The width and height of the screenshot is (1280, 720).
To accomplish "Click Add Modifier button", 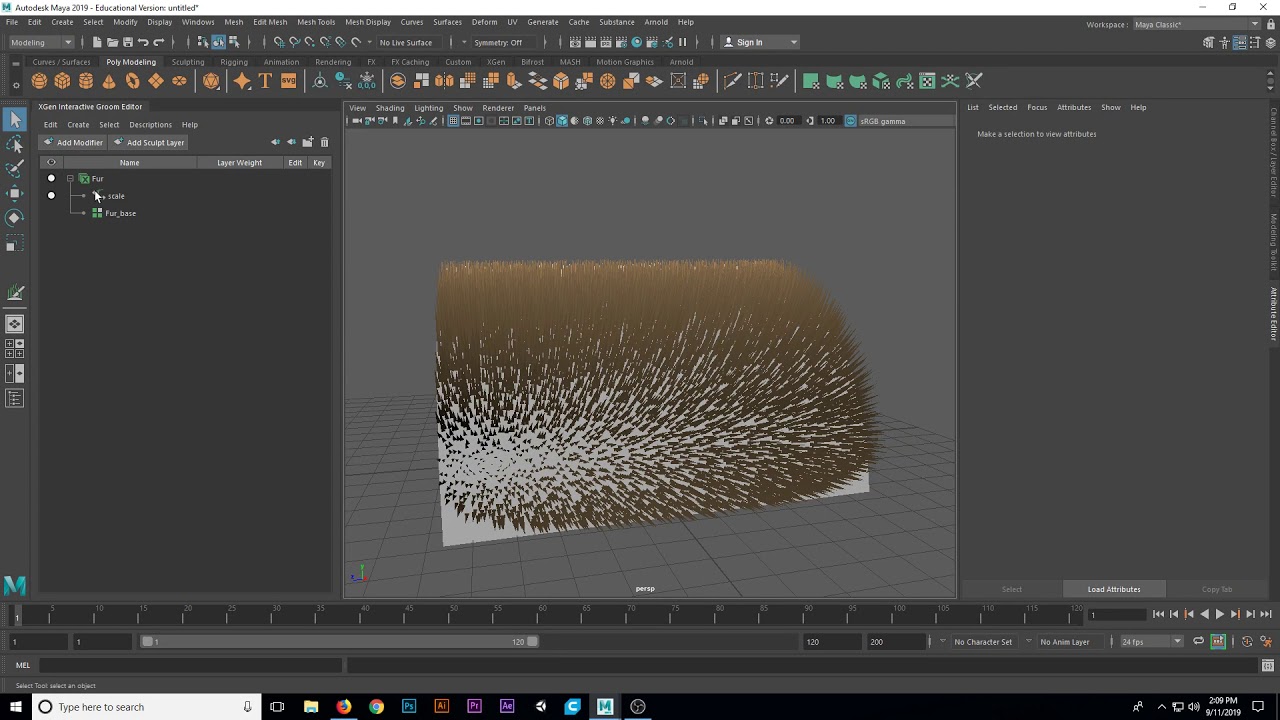I will [73, 142].
